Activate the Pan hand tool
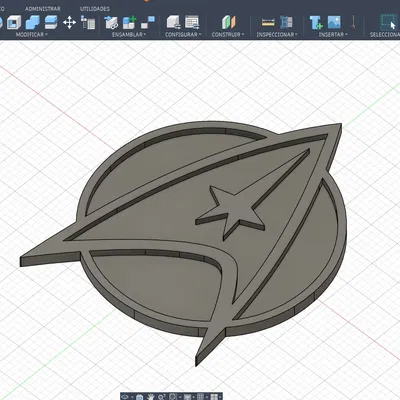This screenshot has height=400, width=400. pyautogui.click(x=151, y=397)
